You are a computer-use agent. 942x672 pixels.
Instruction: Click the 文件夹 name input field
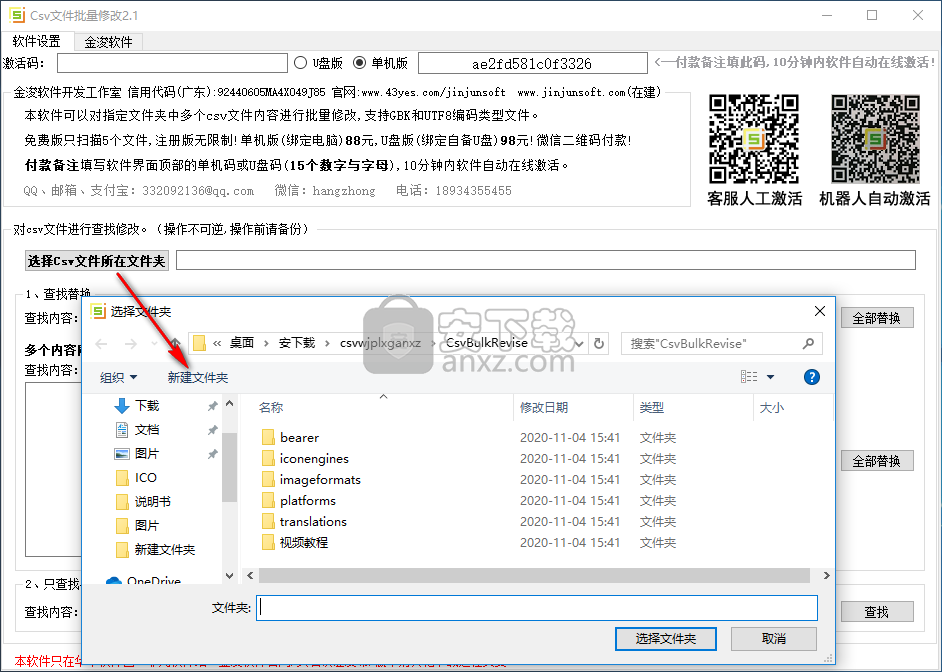[536, 608]
